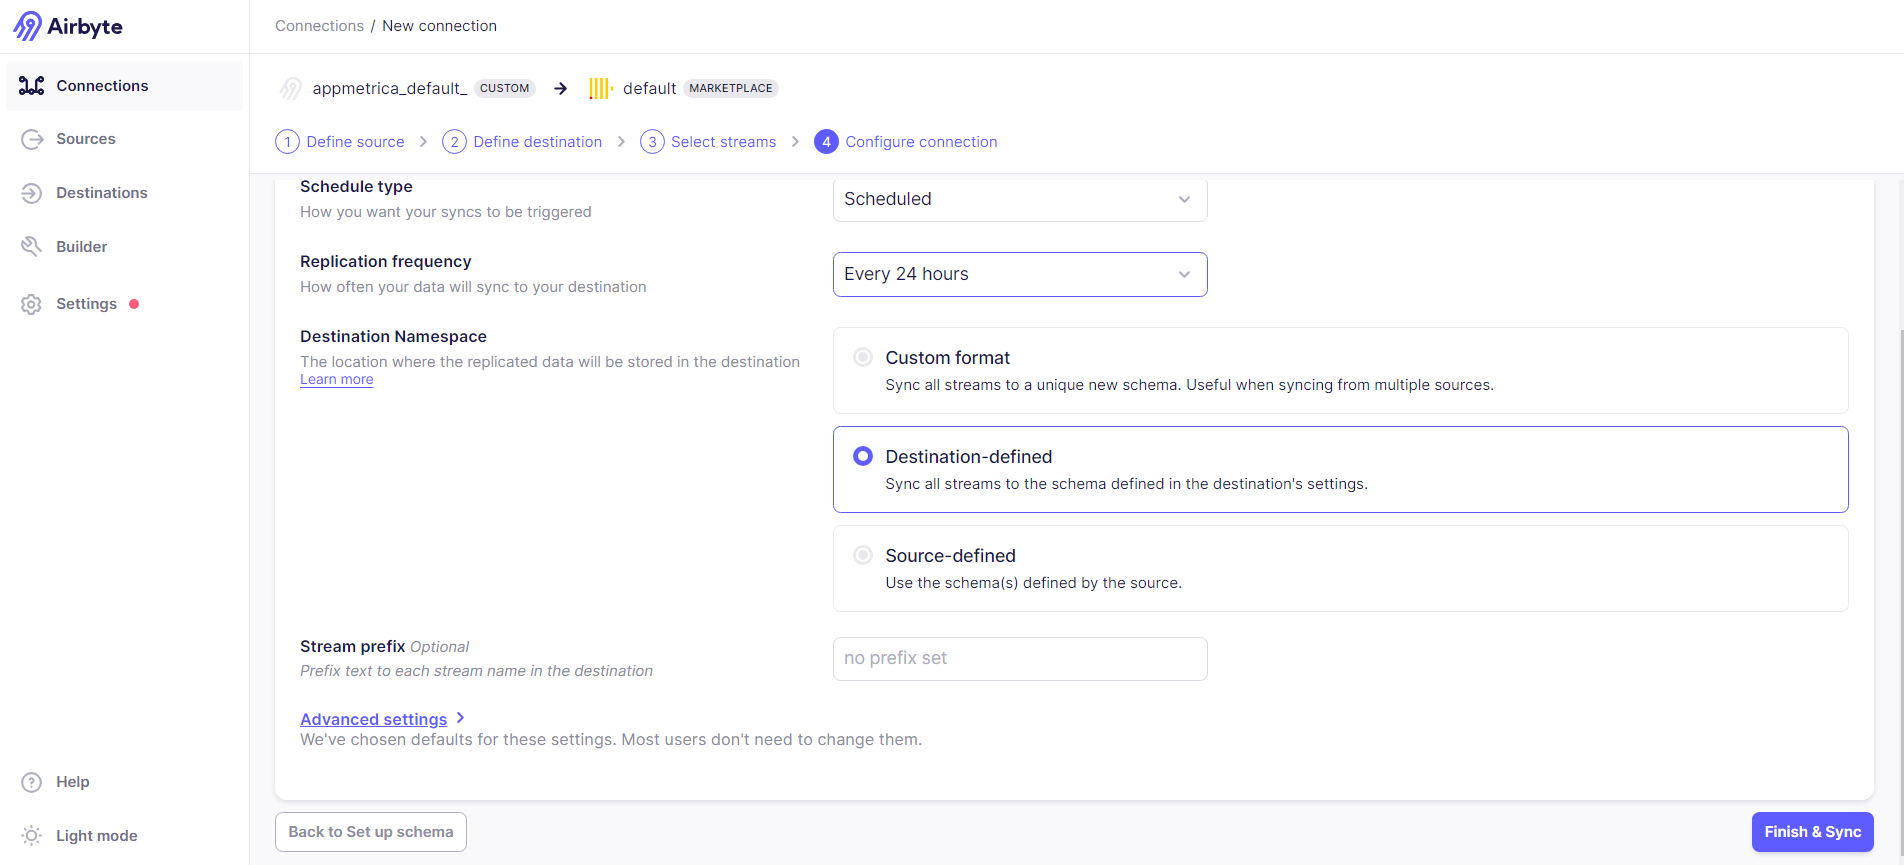Open the Replication frequency dropdown
Screen dimensions: 1904x865
point(1020,274)
